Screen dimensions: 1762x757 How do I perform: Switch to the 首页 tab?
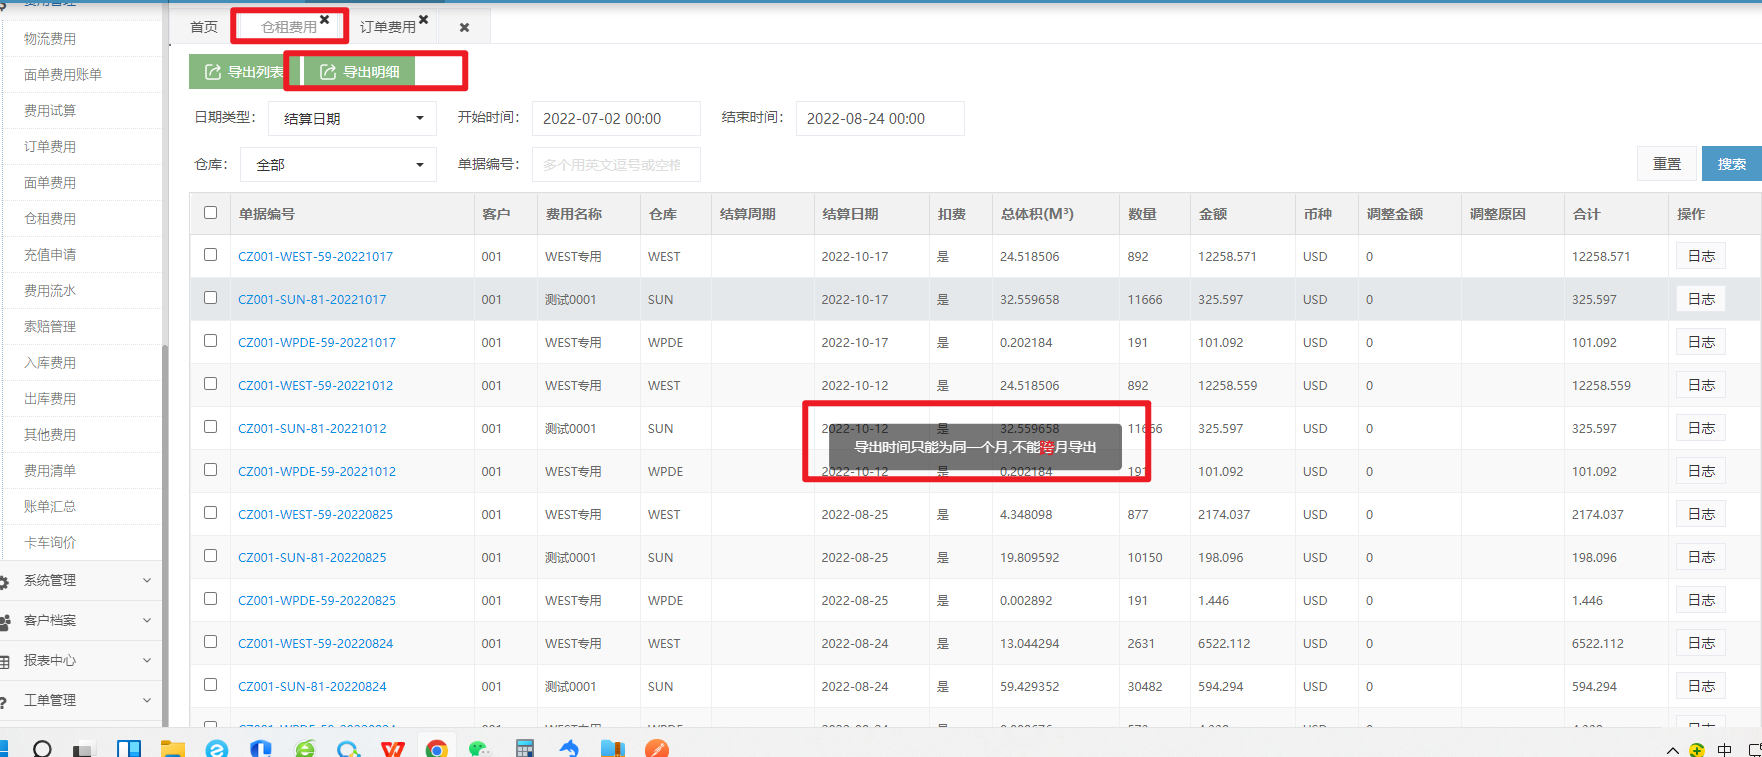coord(204,27)
